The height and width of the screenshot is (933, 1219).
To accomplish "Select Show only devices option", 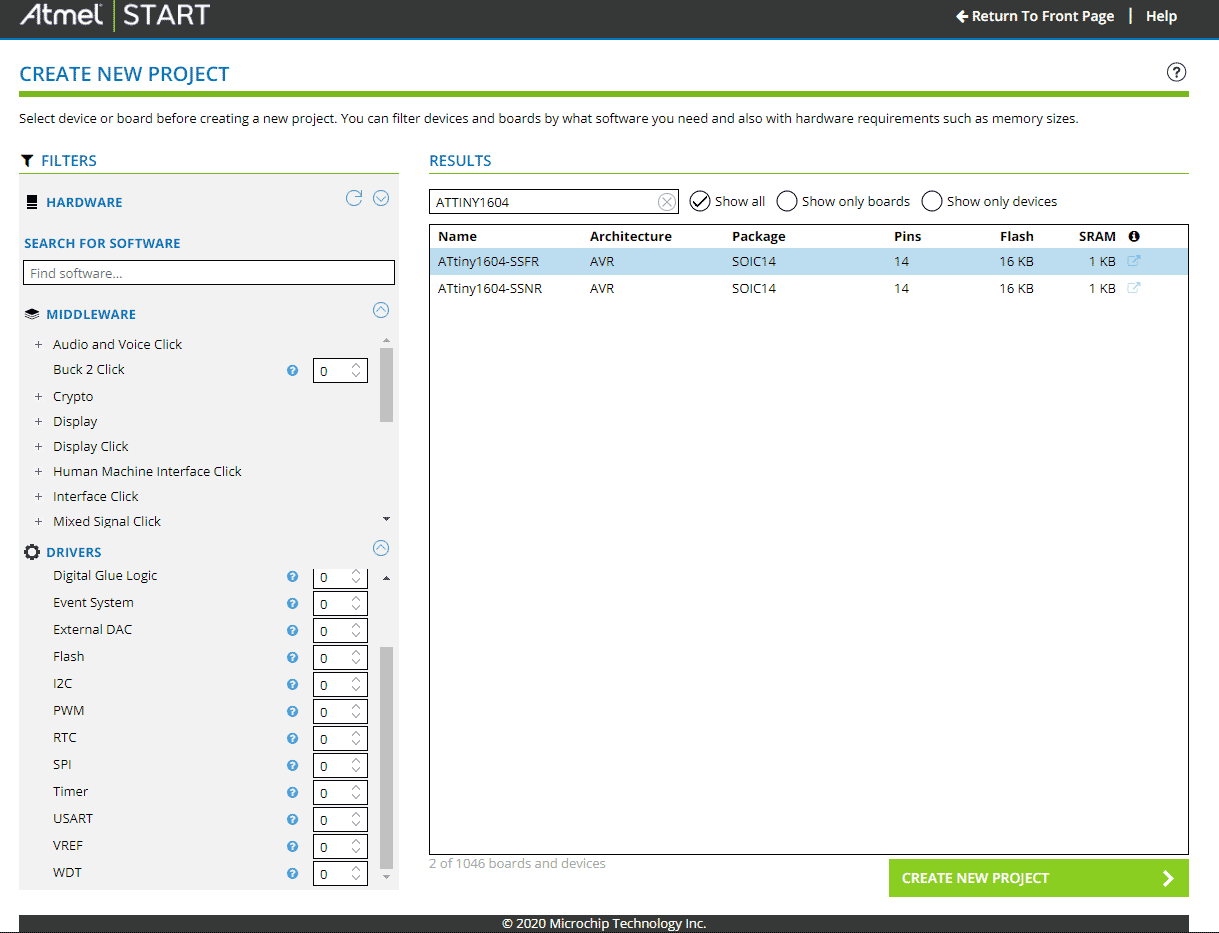I will point(932,201).
